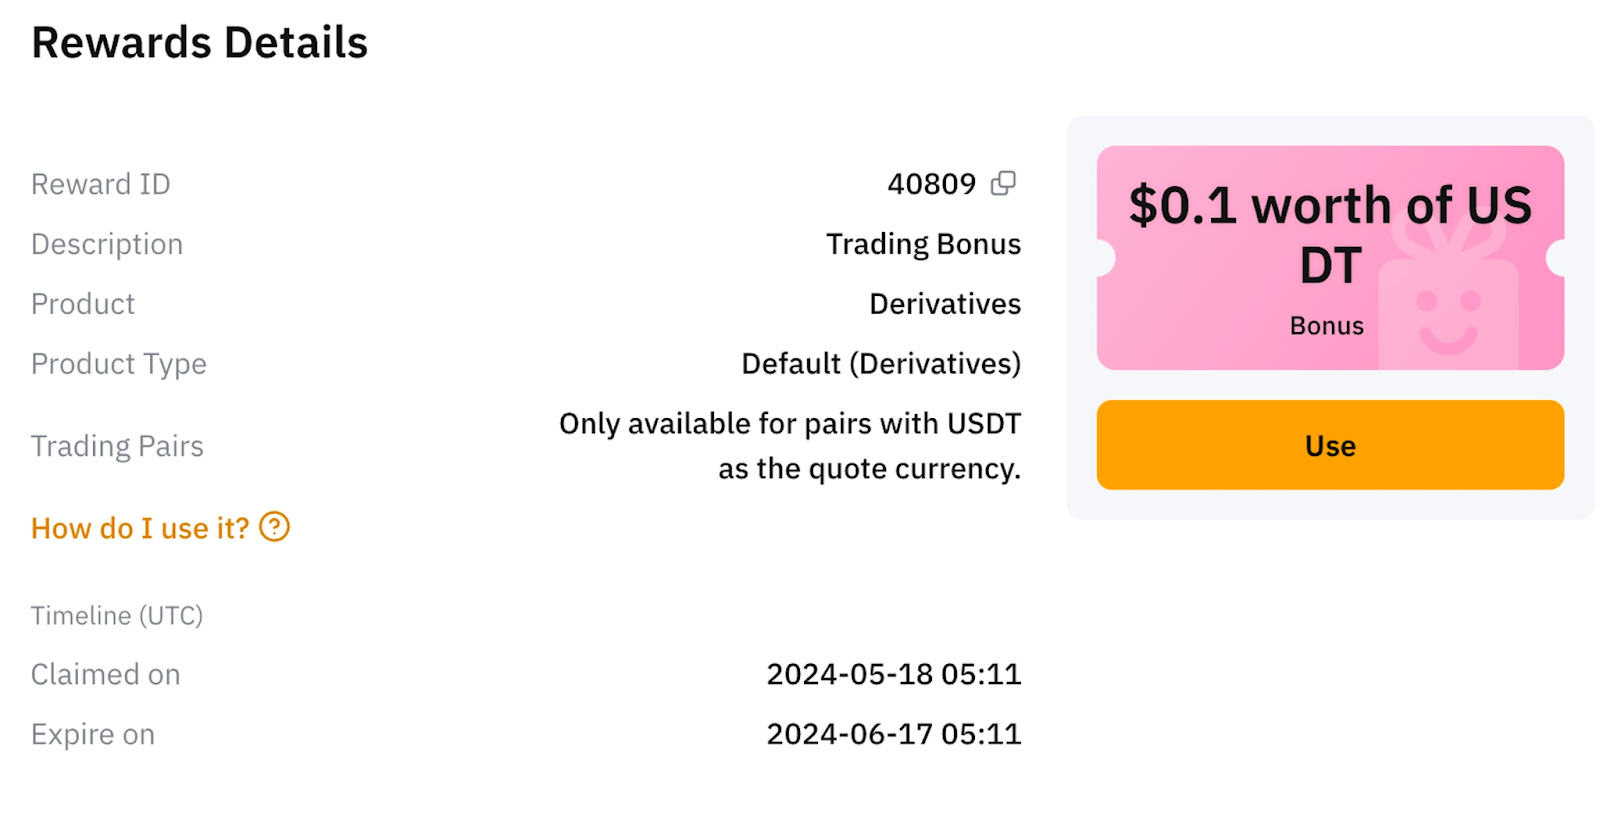
Task: Click the USDT quote currency pairs text
Action: point(790,446)
